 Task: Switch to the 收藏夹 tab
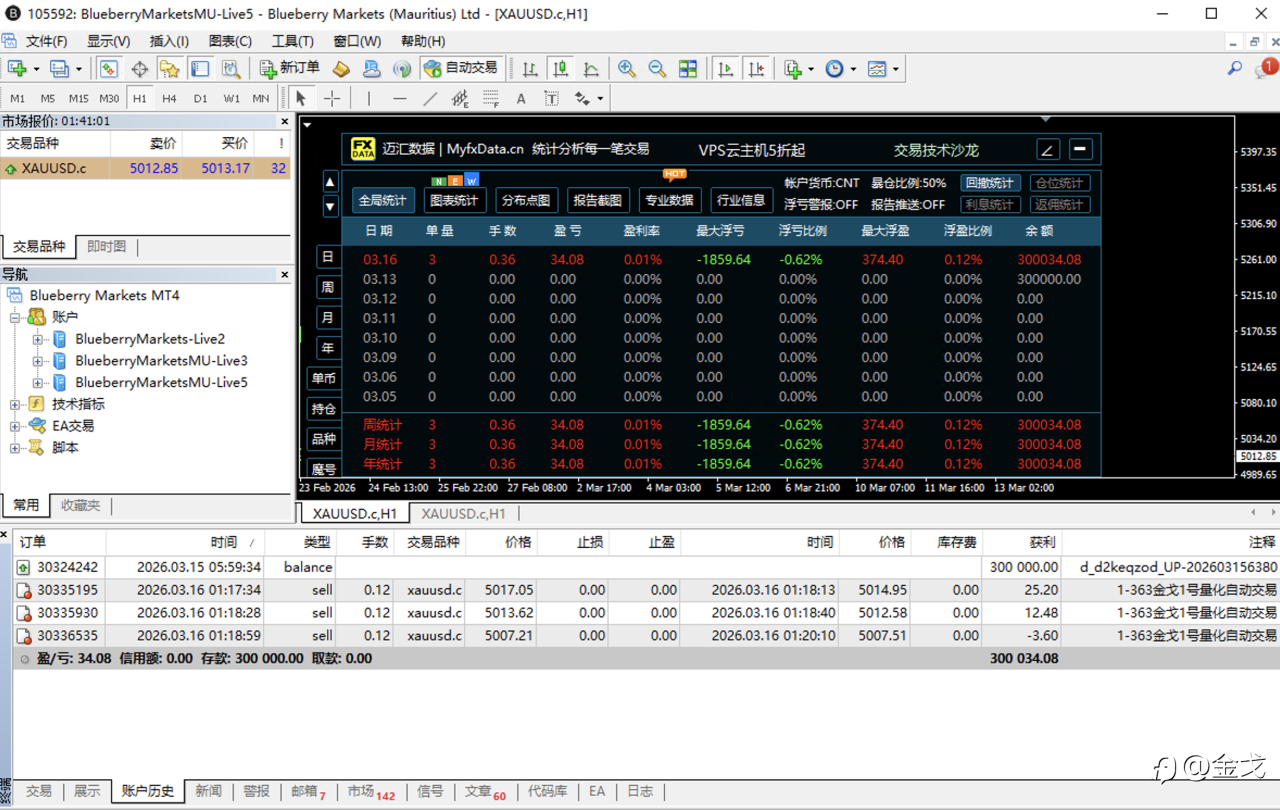point(80,505)
